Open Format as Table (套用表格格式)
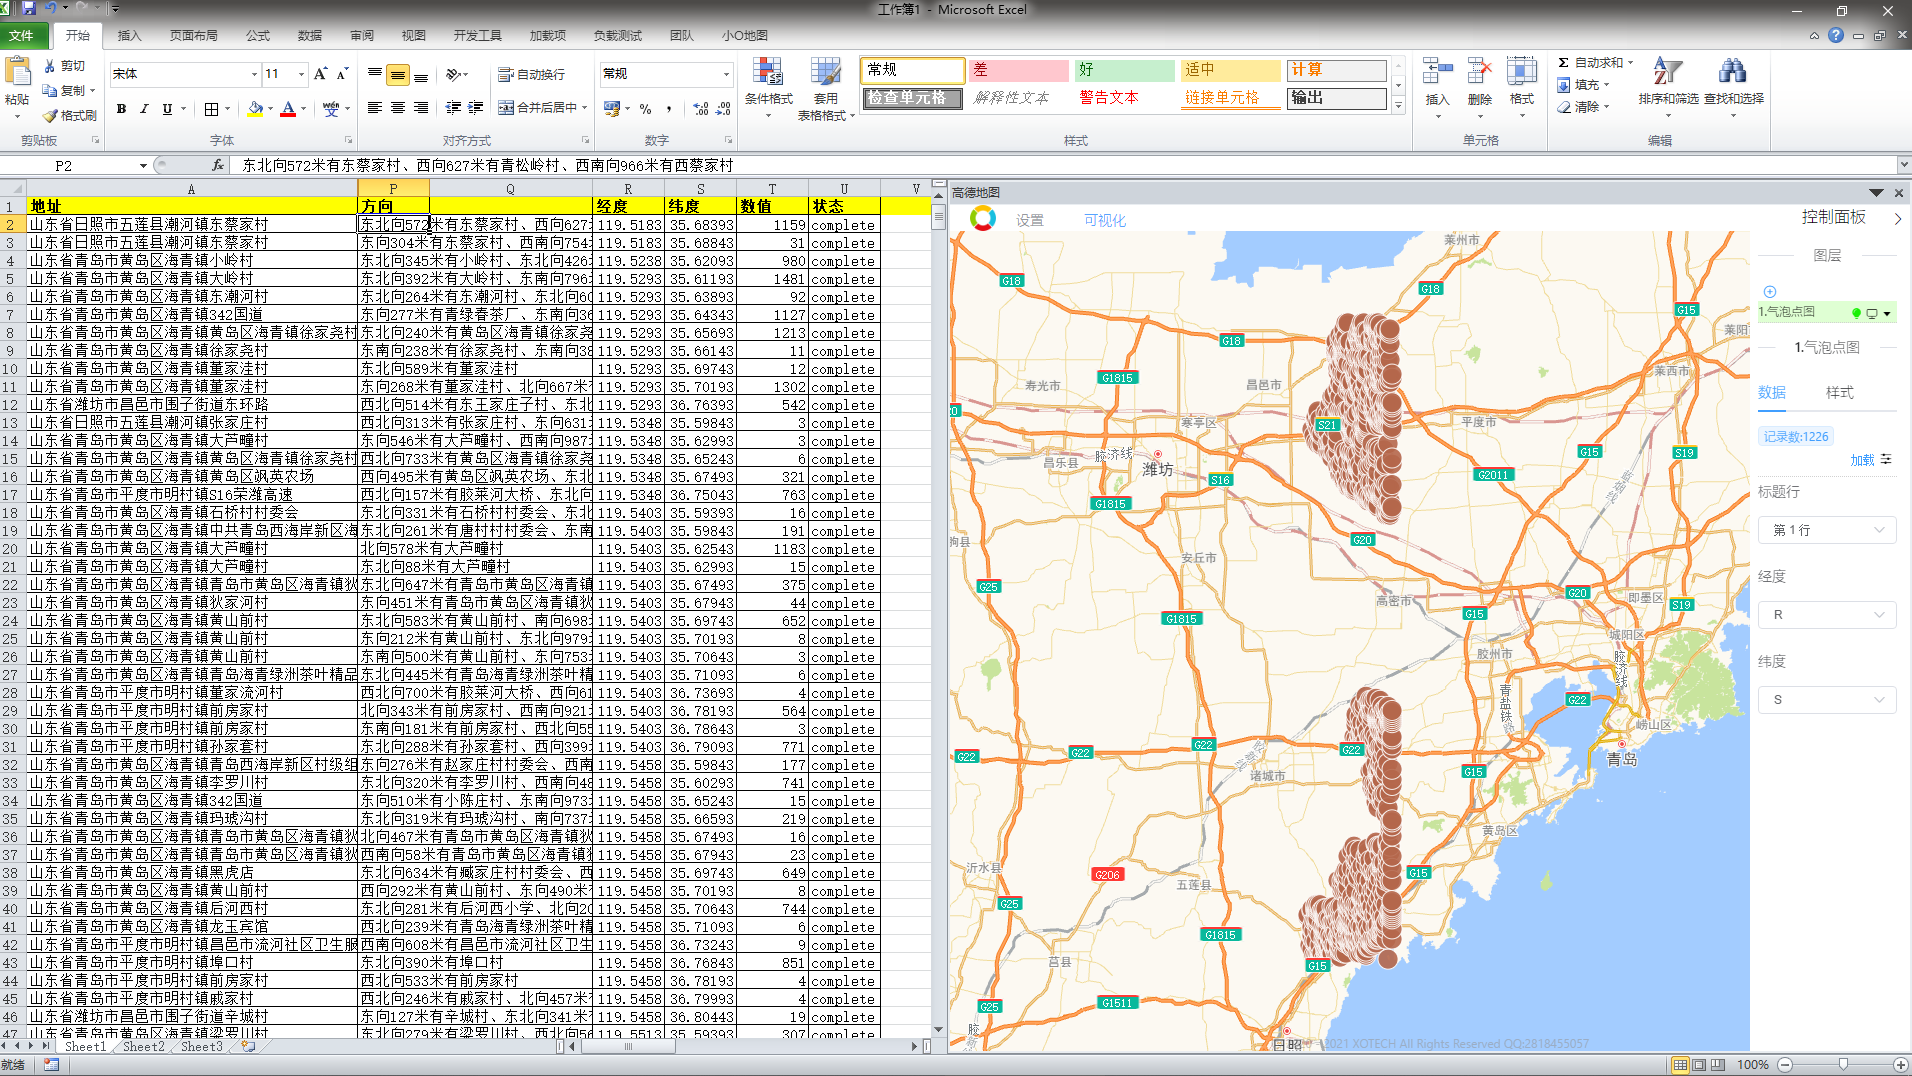 coord(826,88)
